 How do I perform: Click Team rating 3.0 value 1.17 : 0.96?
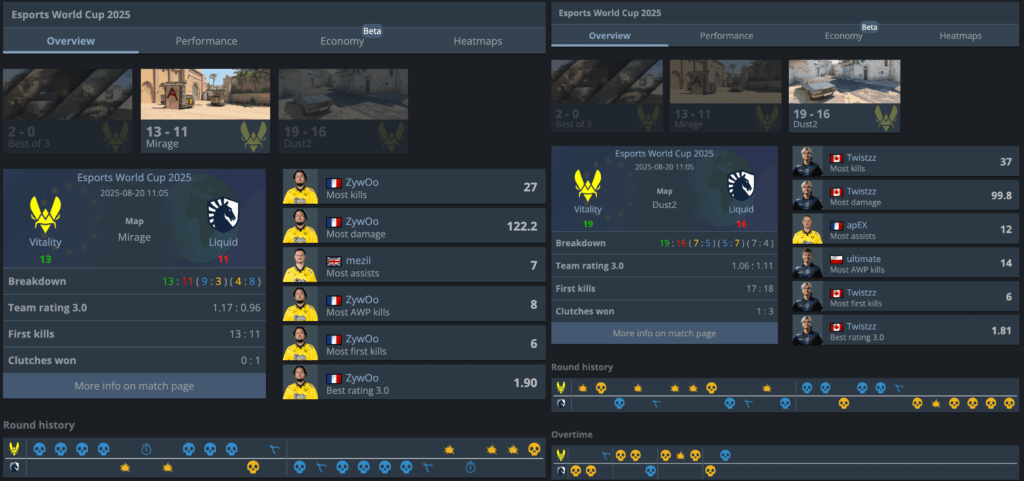click(x=236, y=307)
